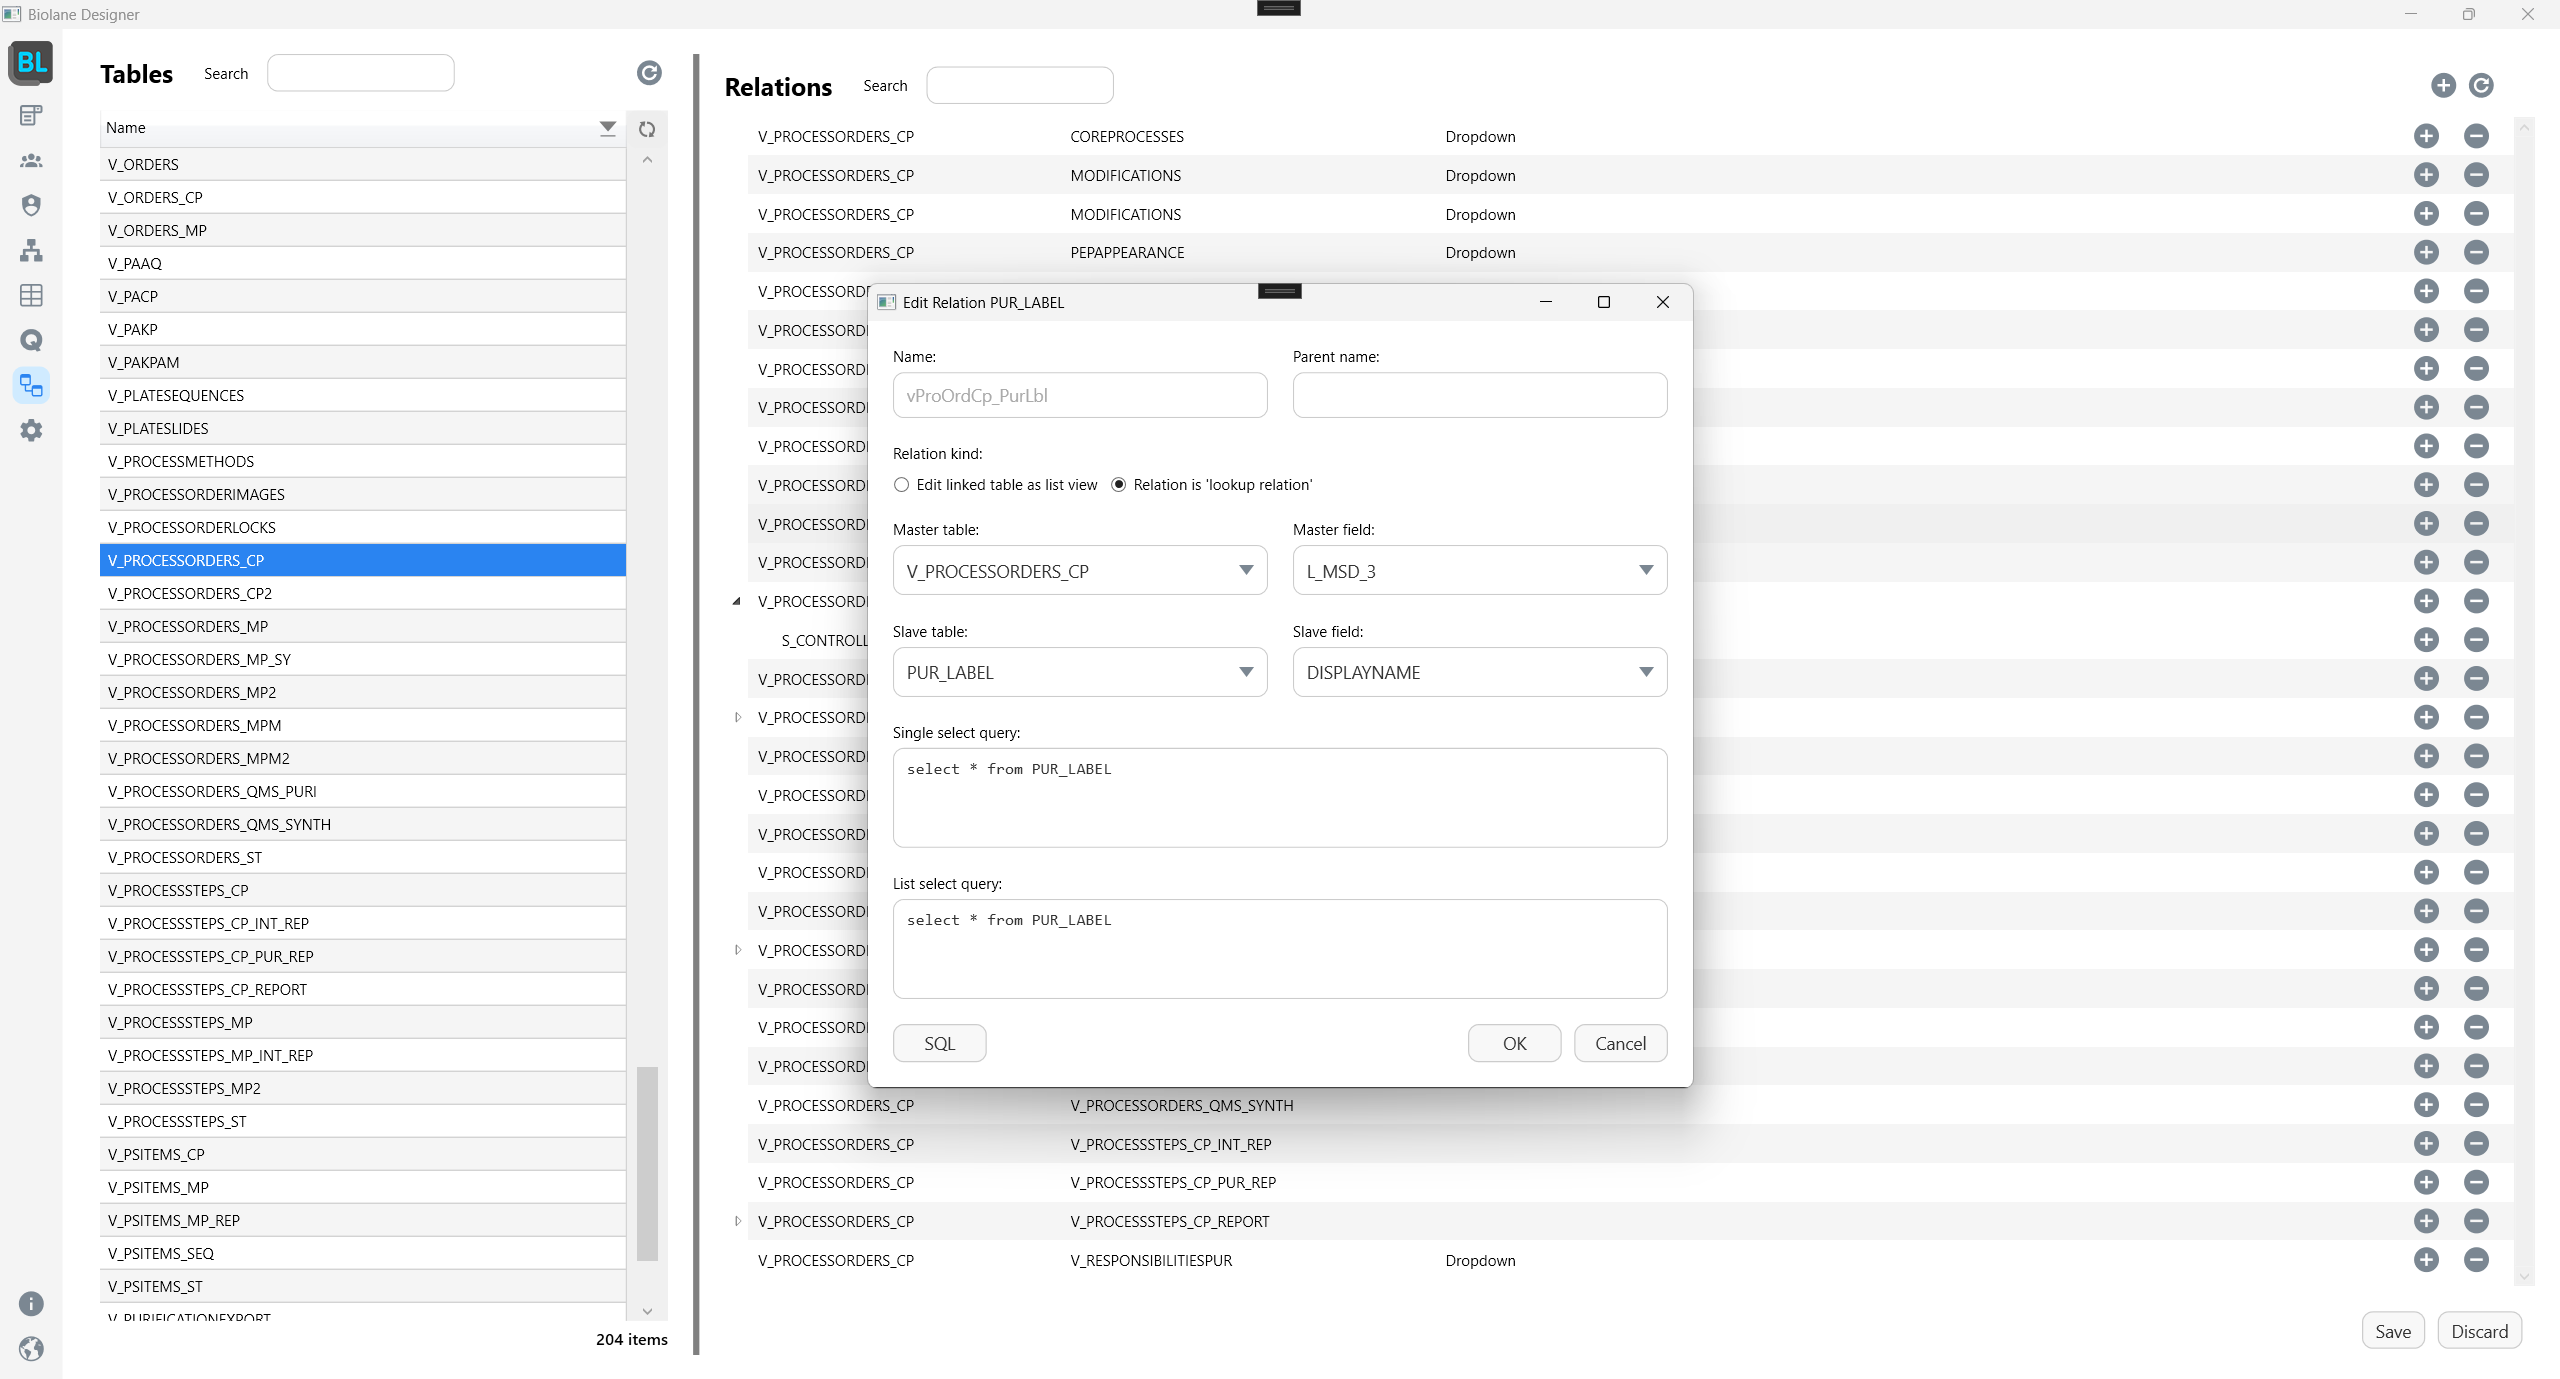
Task: Open the users group sidebar icon
Action: coord(31,160)
